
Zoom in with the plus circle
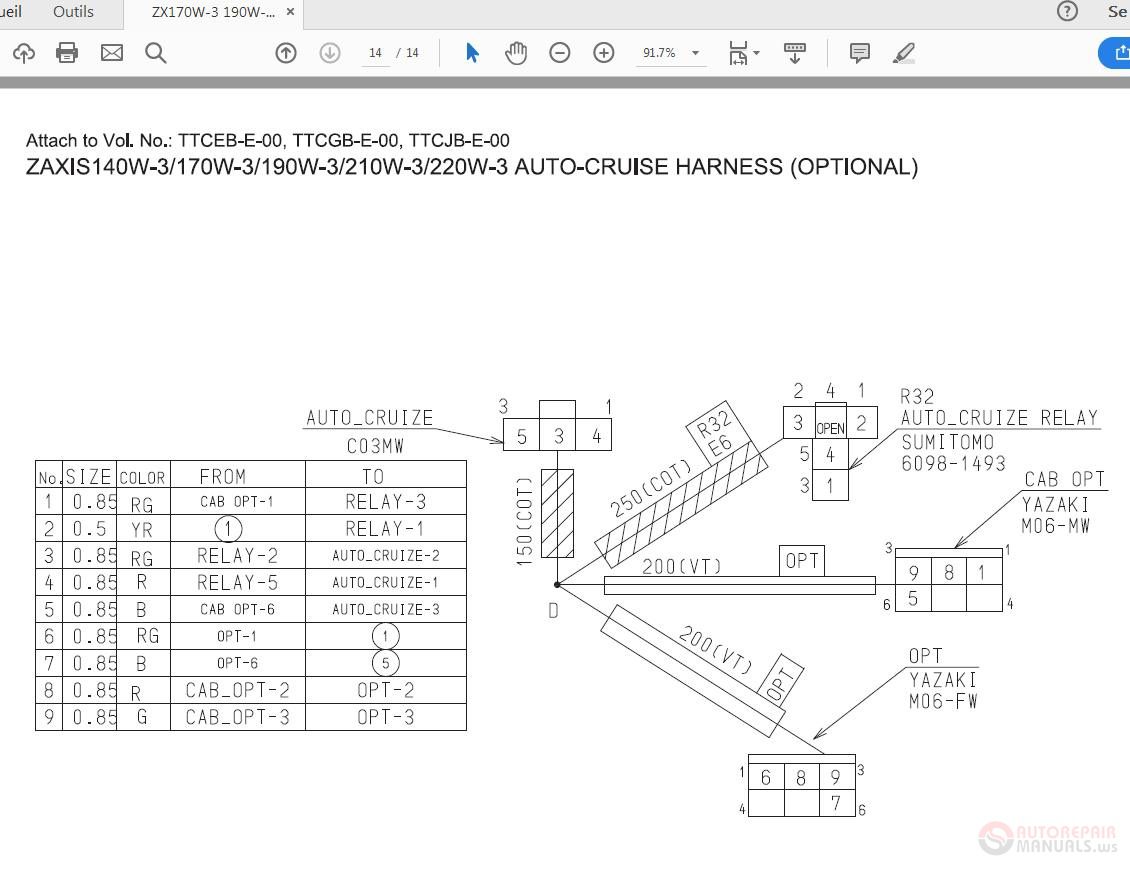[604, 53]
